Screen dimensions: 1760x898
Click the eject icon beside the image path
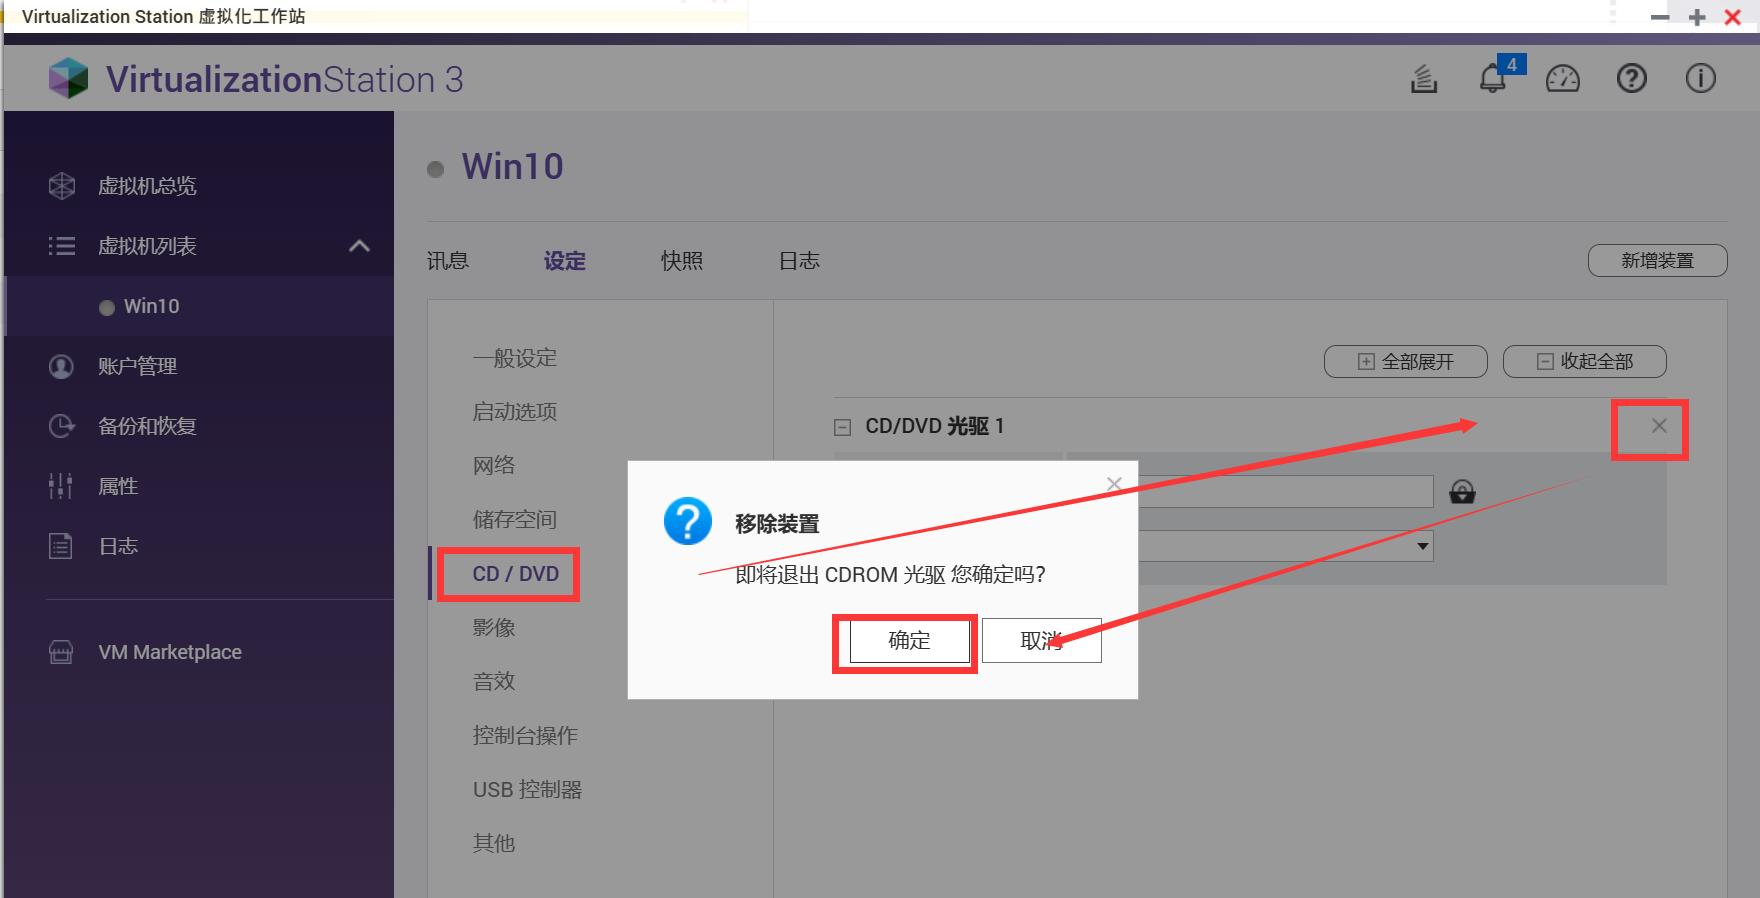click(x=1462, y=492)
